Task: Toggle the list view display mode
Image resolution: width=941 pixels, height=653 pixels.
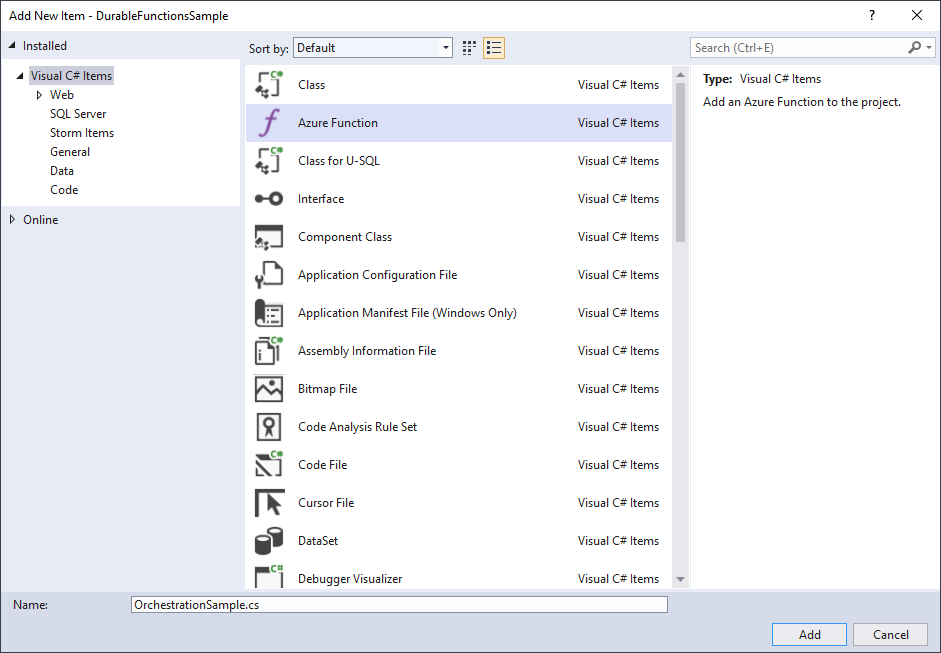Action: pyautogui.click(x=493, y=47)
